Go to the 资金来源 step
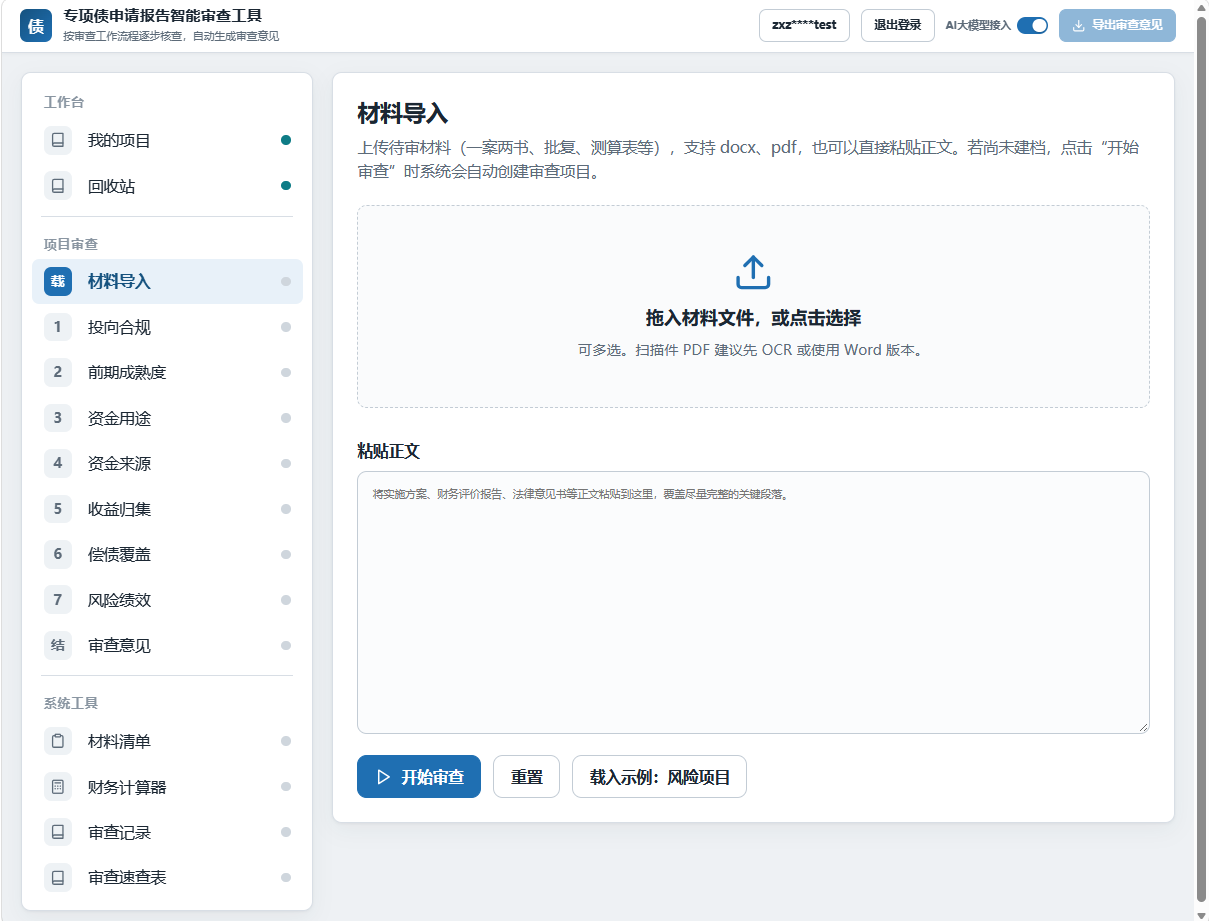Screen dimensions: 1209x921 (x=167, y=463)
